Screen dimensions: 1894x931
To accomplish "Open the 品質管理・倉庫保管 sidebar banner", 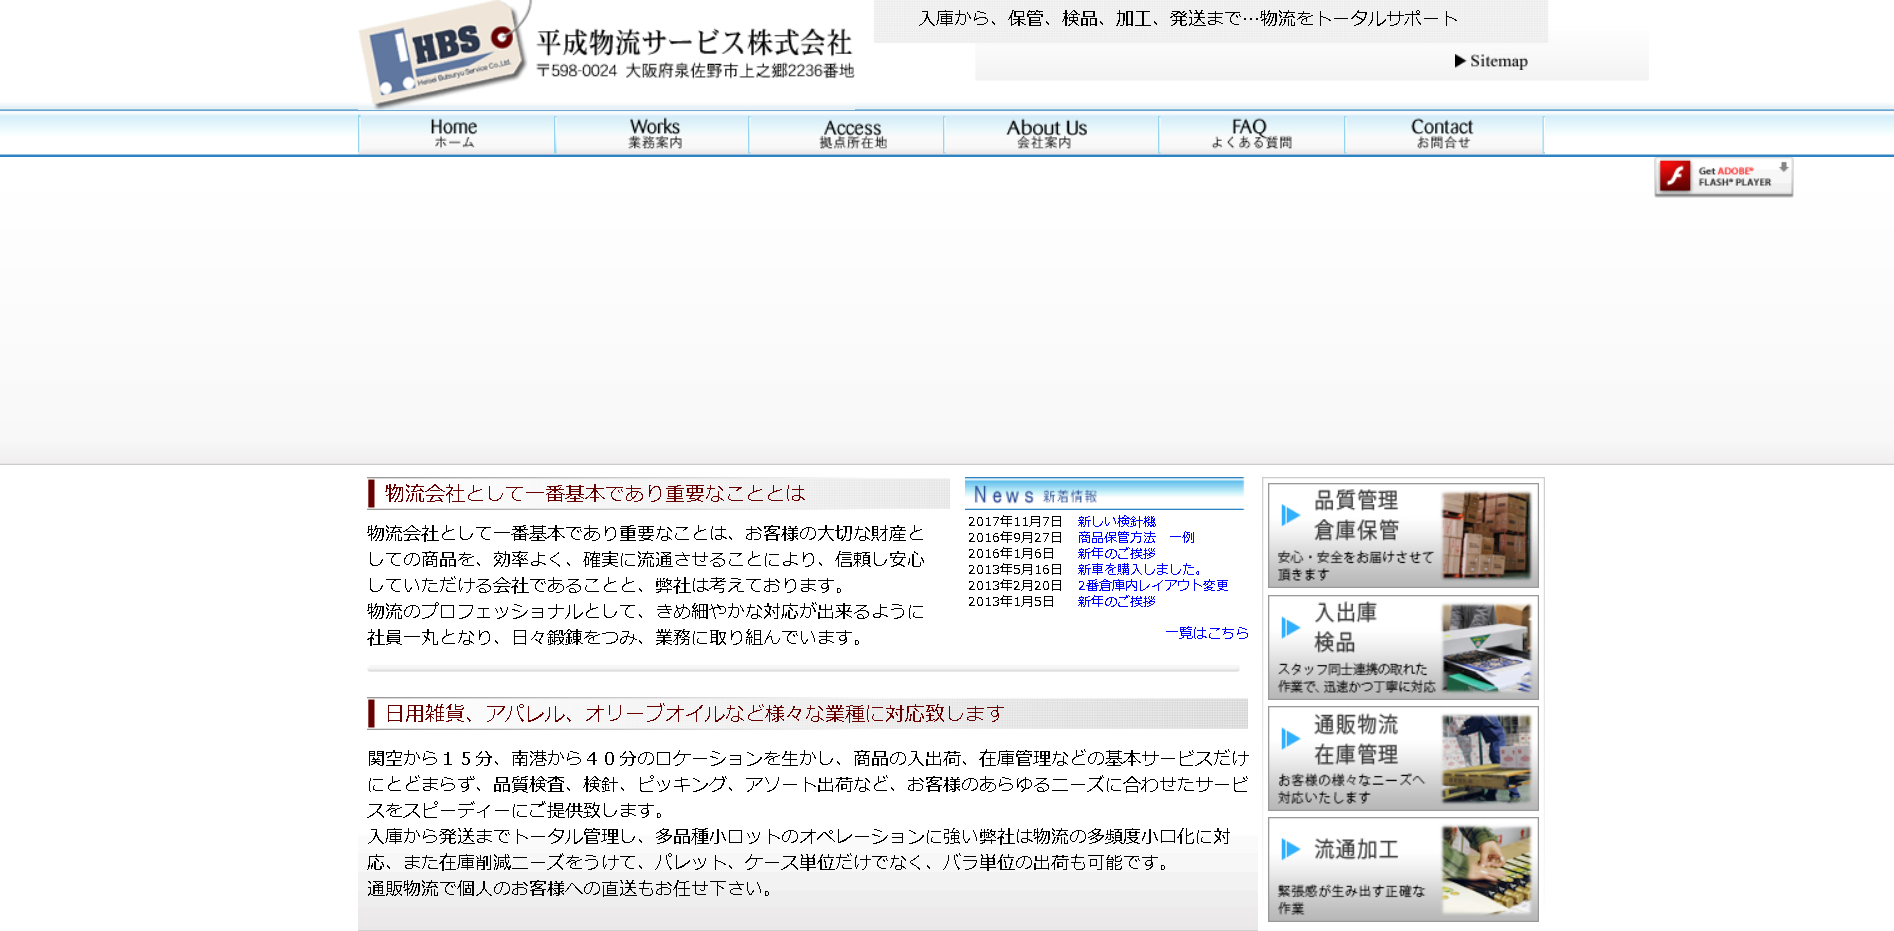I will coord(1402,535).
